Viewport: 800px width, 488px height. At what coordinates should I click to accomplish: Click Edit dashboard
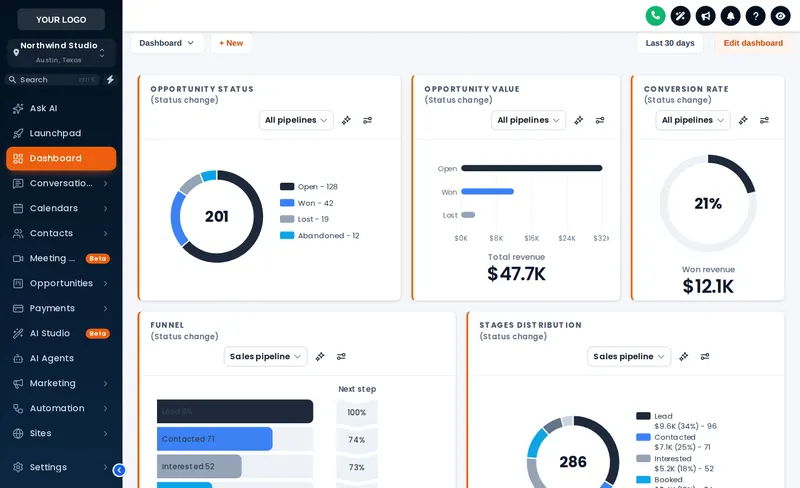(x=753, y=43)
